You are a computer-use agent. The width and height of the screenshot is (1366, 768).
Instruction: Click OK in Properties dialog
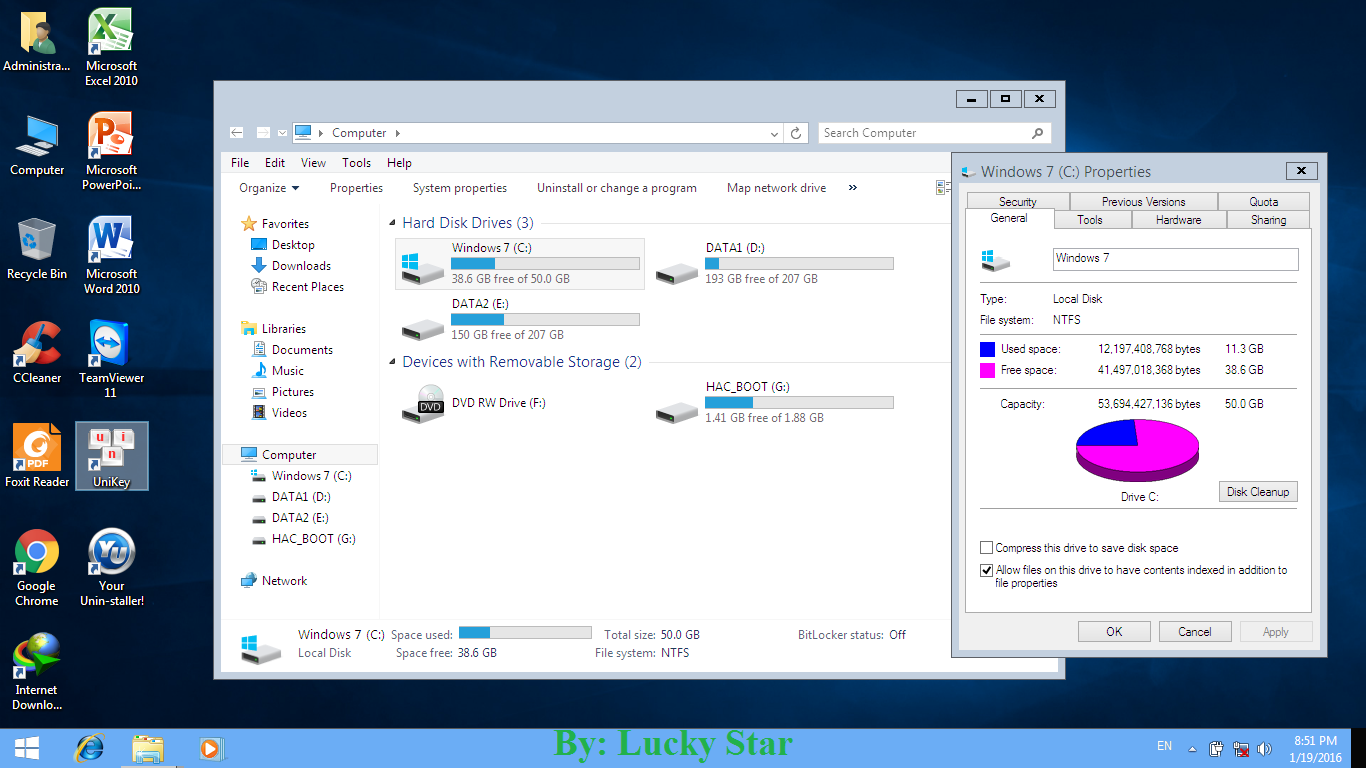tap(1114, 632)
